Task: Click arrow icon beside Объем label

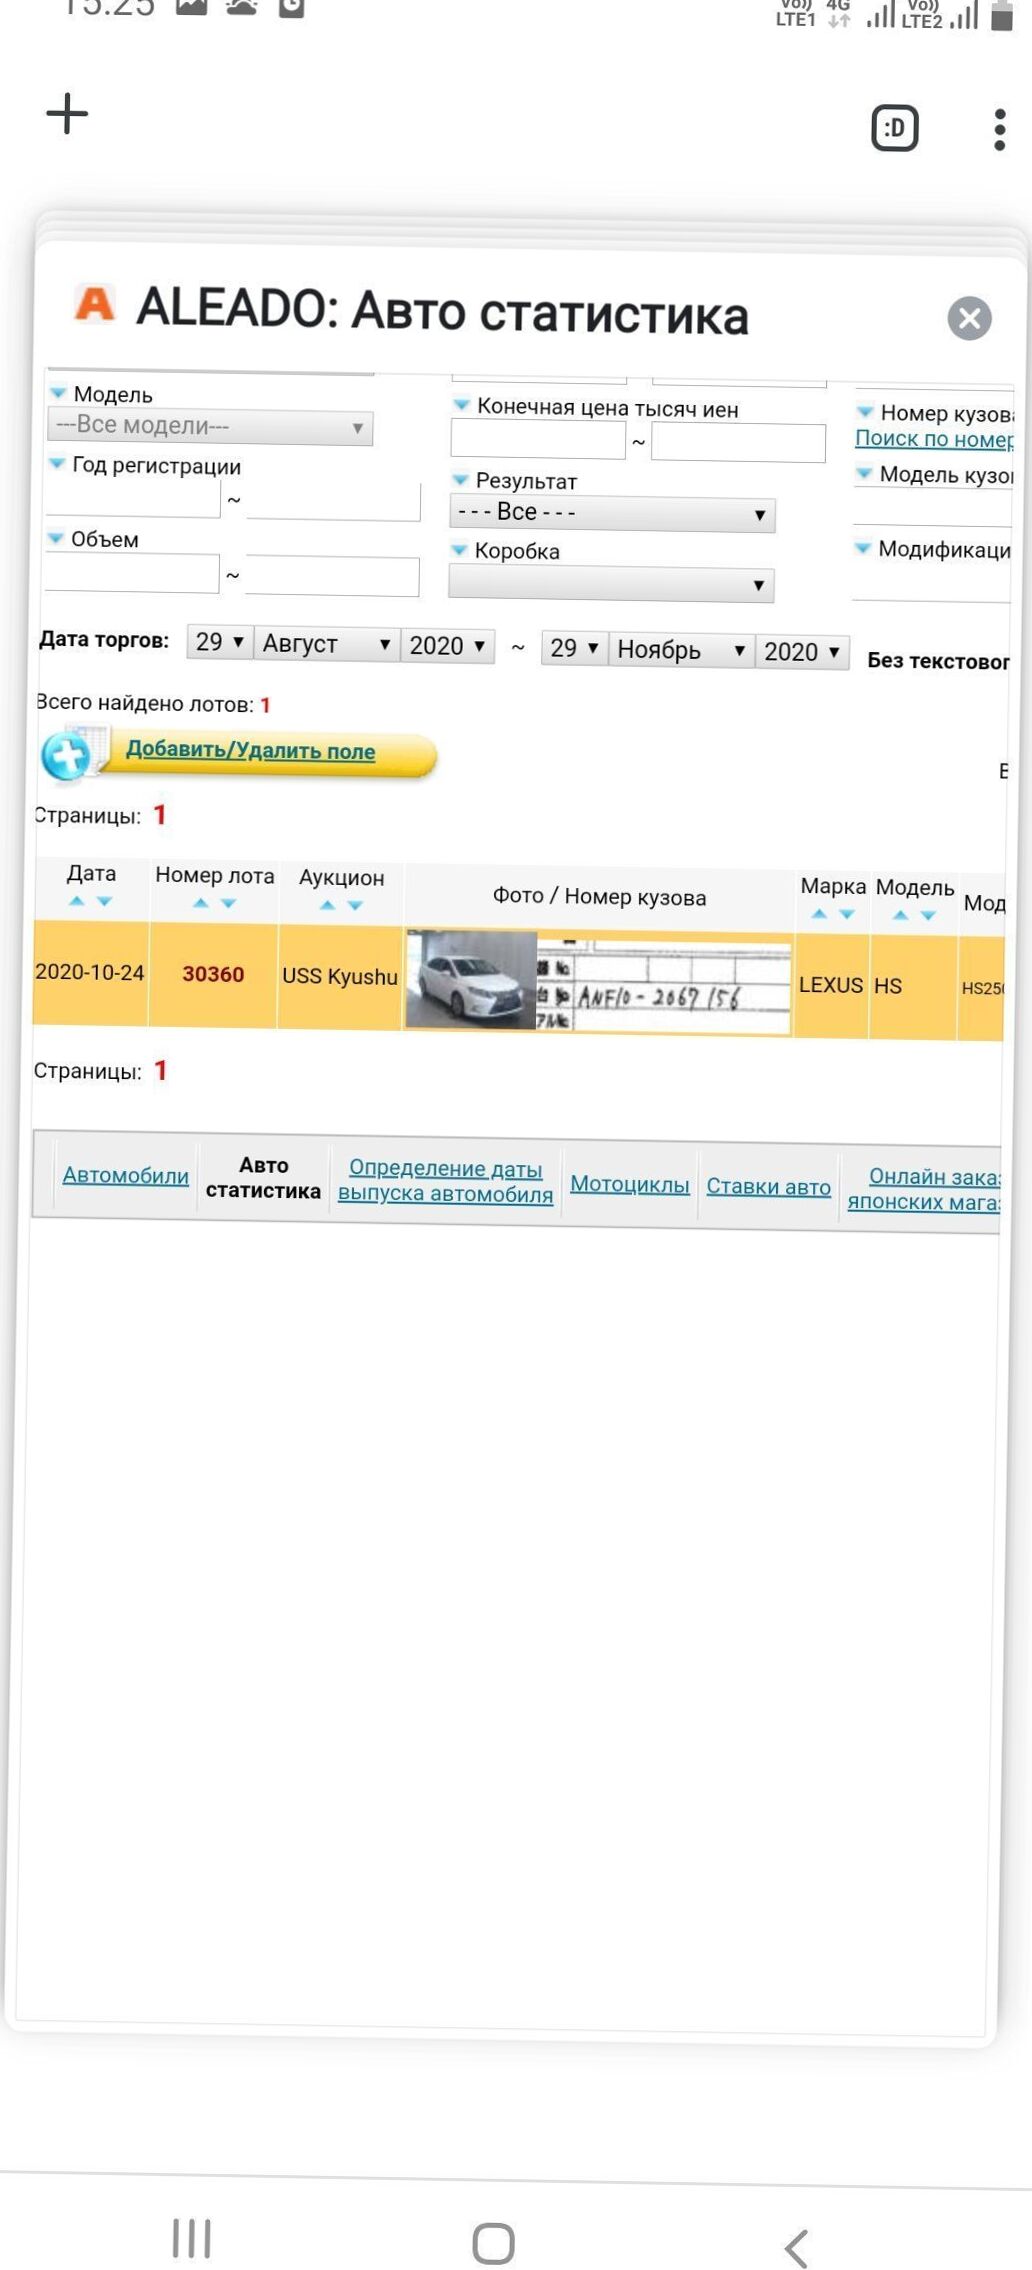Action: 56,537
